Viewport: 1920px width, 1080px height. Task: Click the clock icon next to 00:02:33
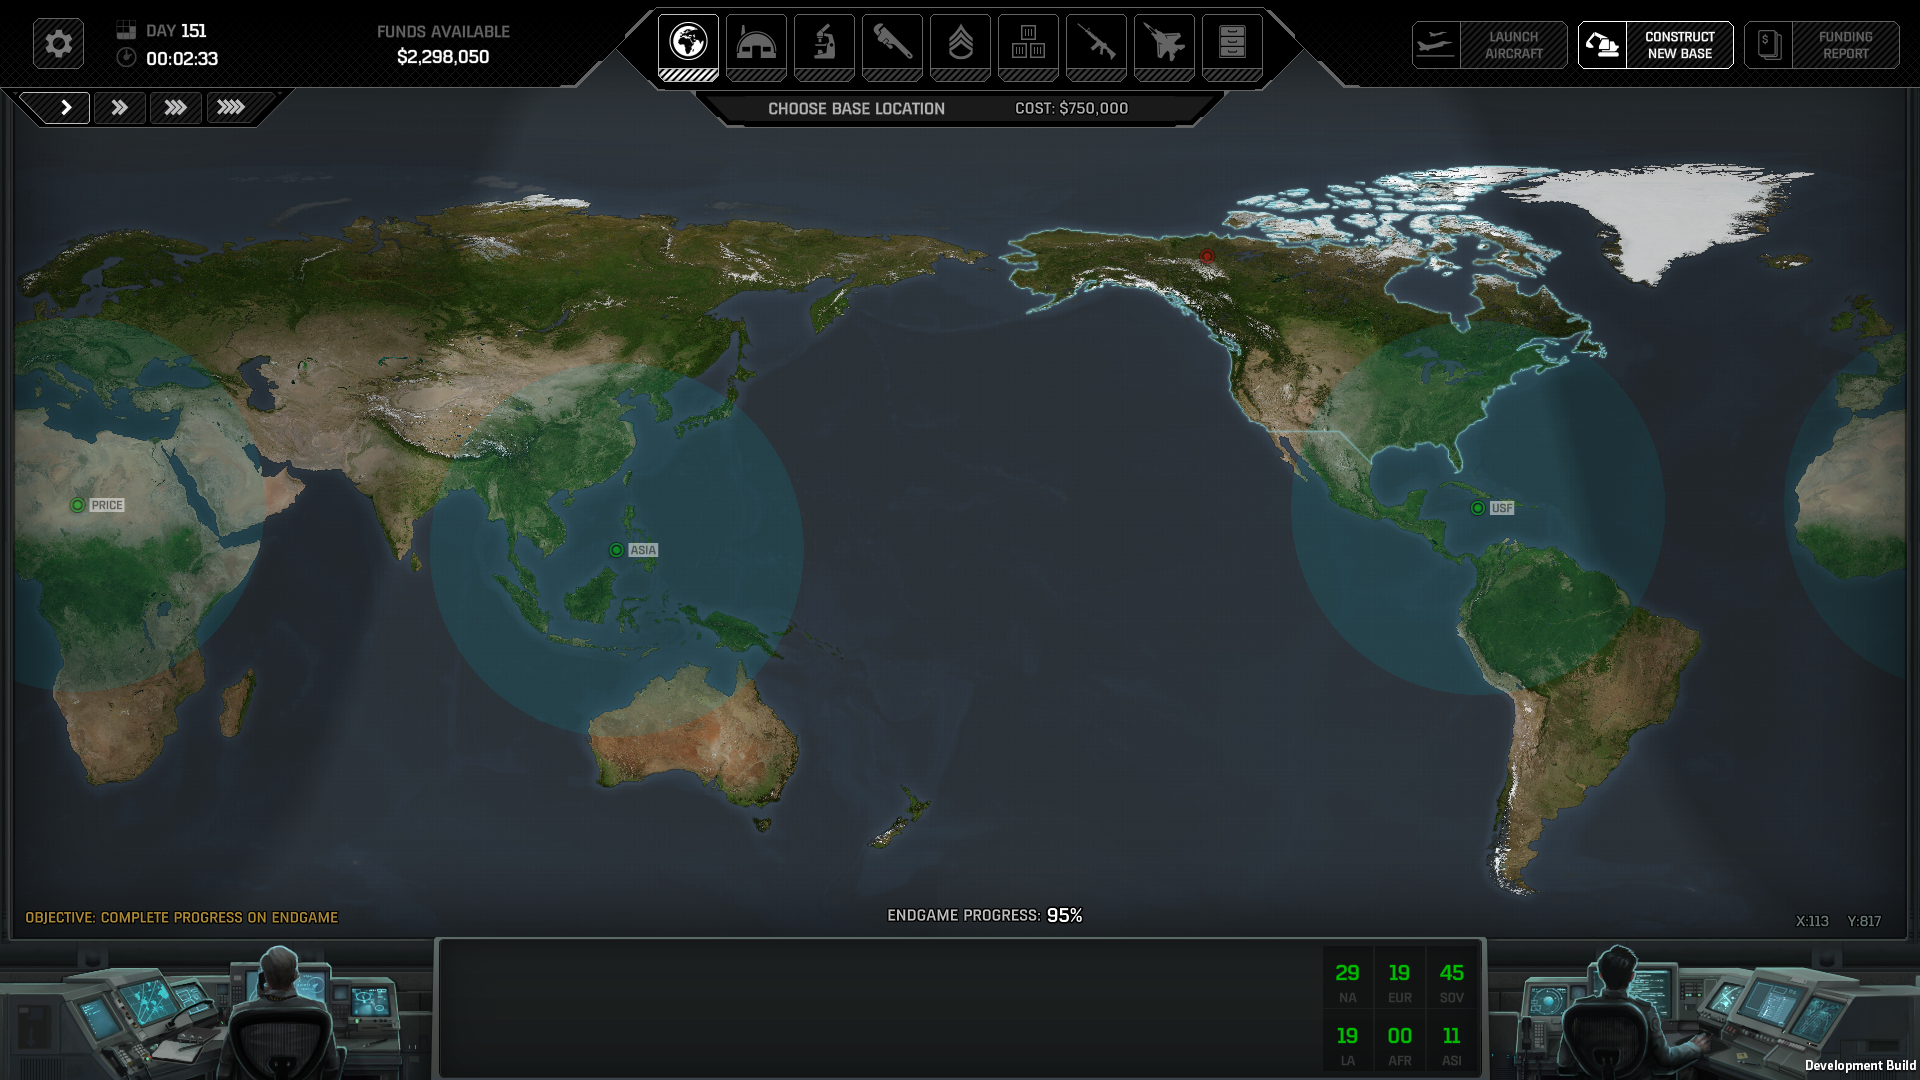point(126,57)
